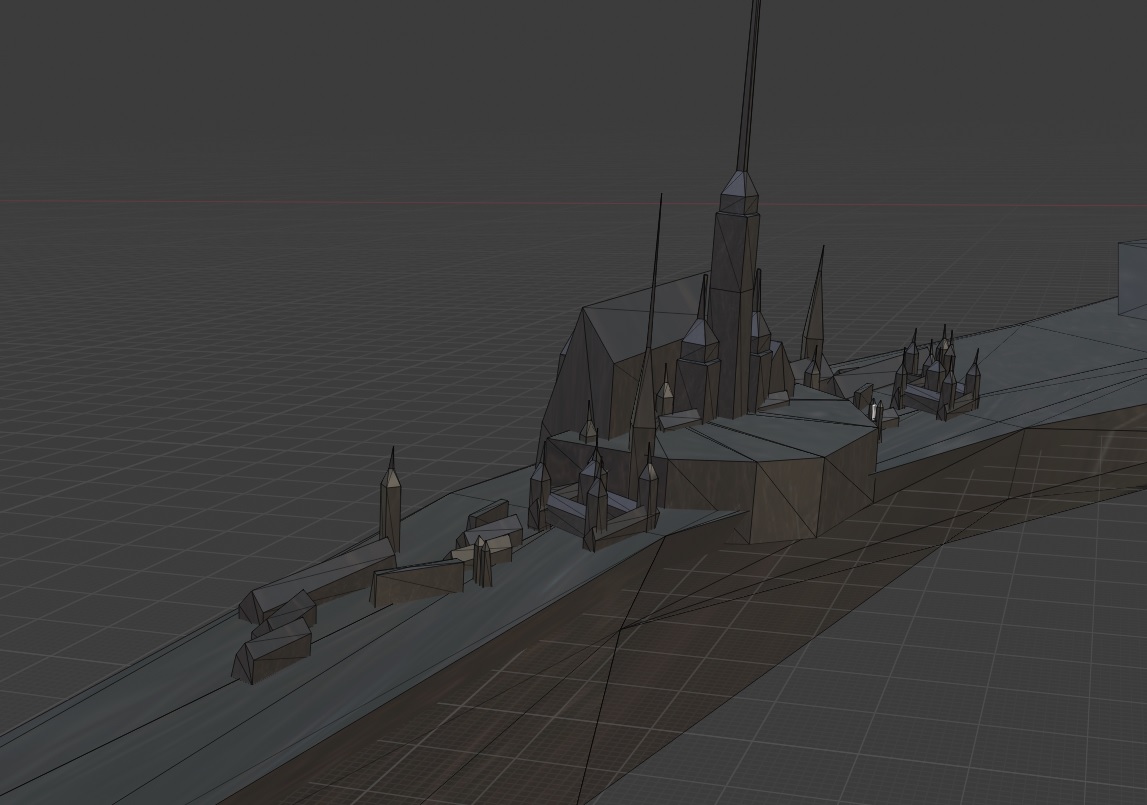Viewport: 1147px width, 805px height.
Task: Select the tiny white figure near the platform
Action: pos(874,410)
